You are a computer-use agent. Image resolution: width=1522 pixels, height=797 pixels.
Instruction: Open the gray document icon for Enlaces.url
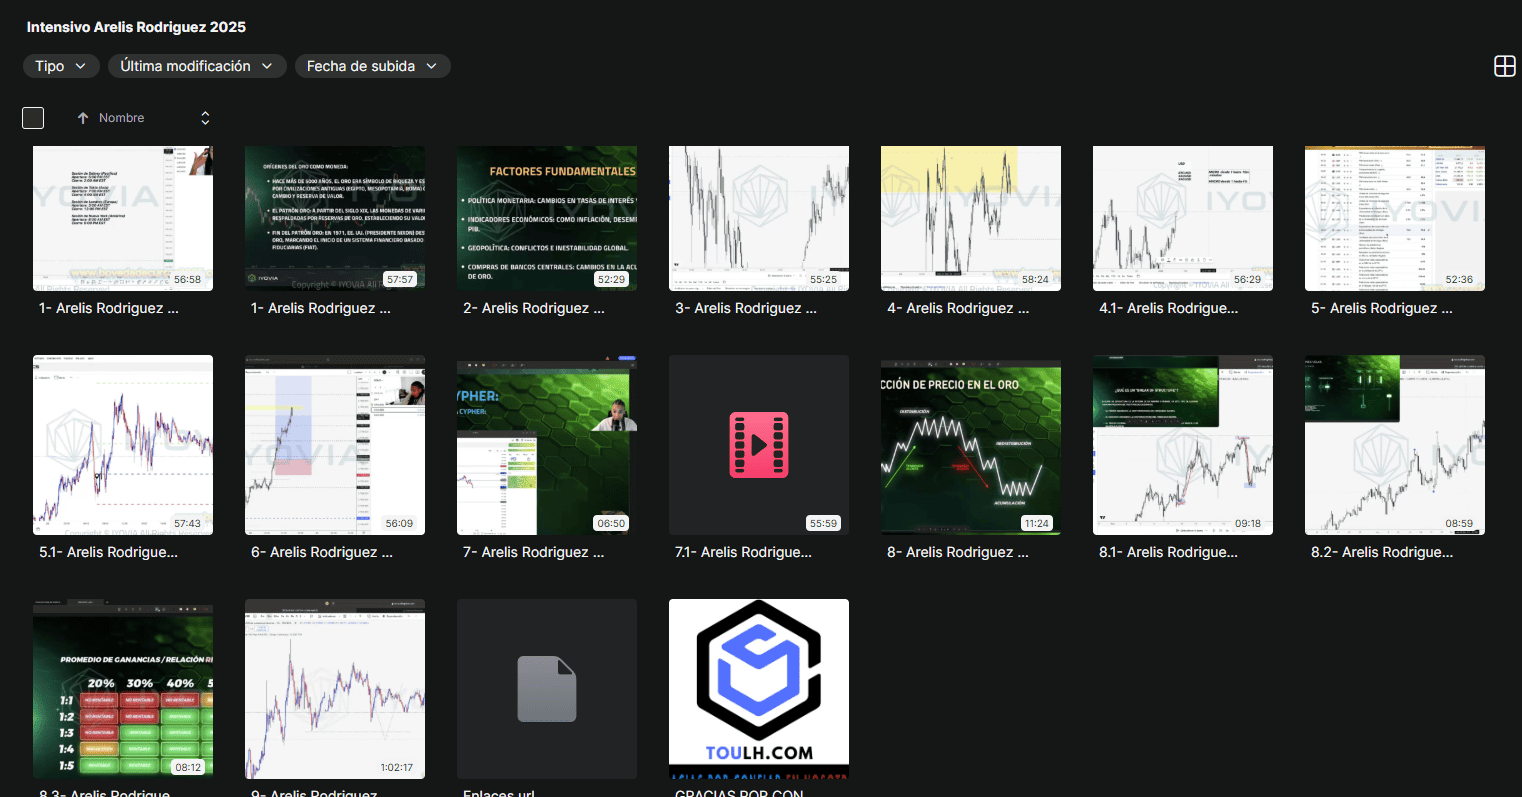click(546, 689)
